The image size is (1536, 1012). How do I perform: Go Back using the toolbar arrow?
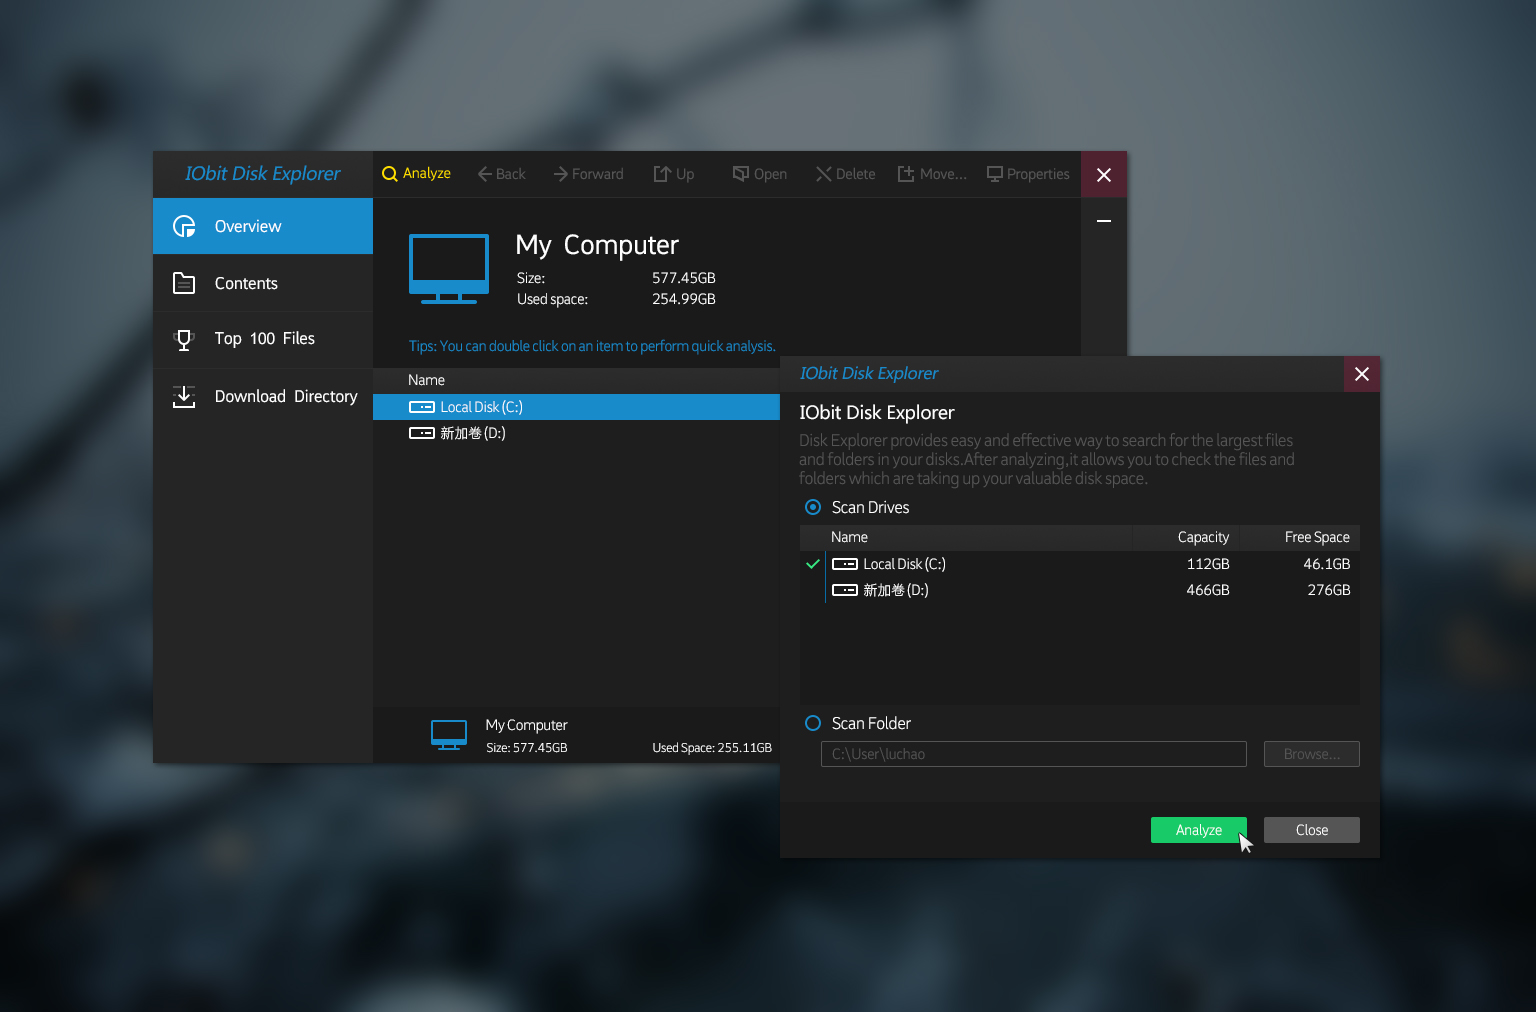501,174
